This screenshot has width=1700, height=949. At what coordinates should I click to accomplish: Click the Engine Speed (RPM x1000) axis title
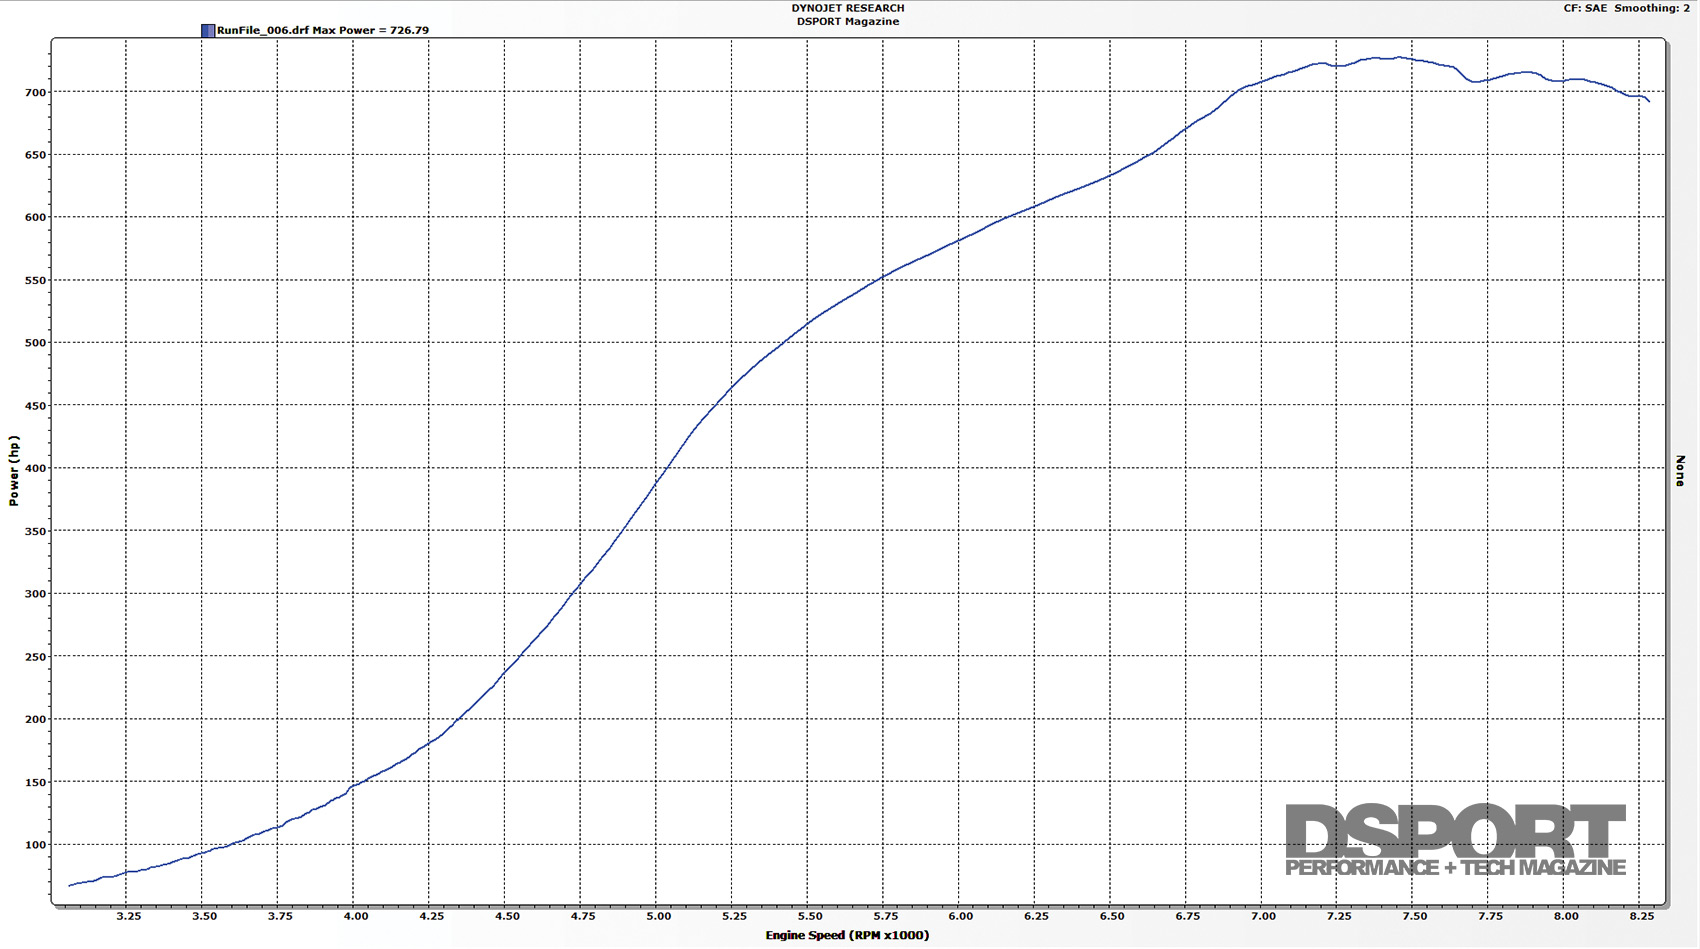[847, 935]
